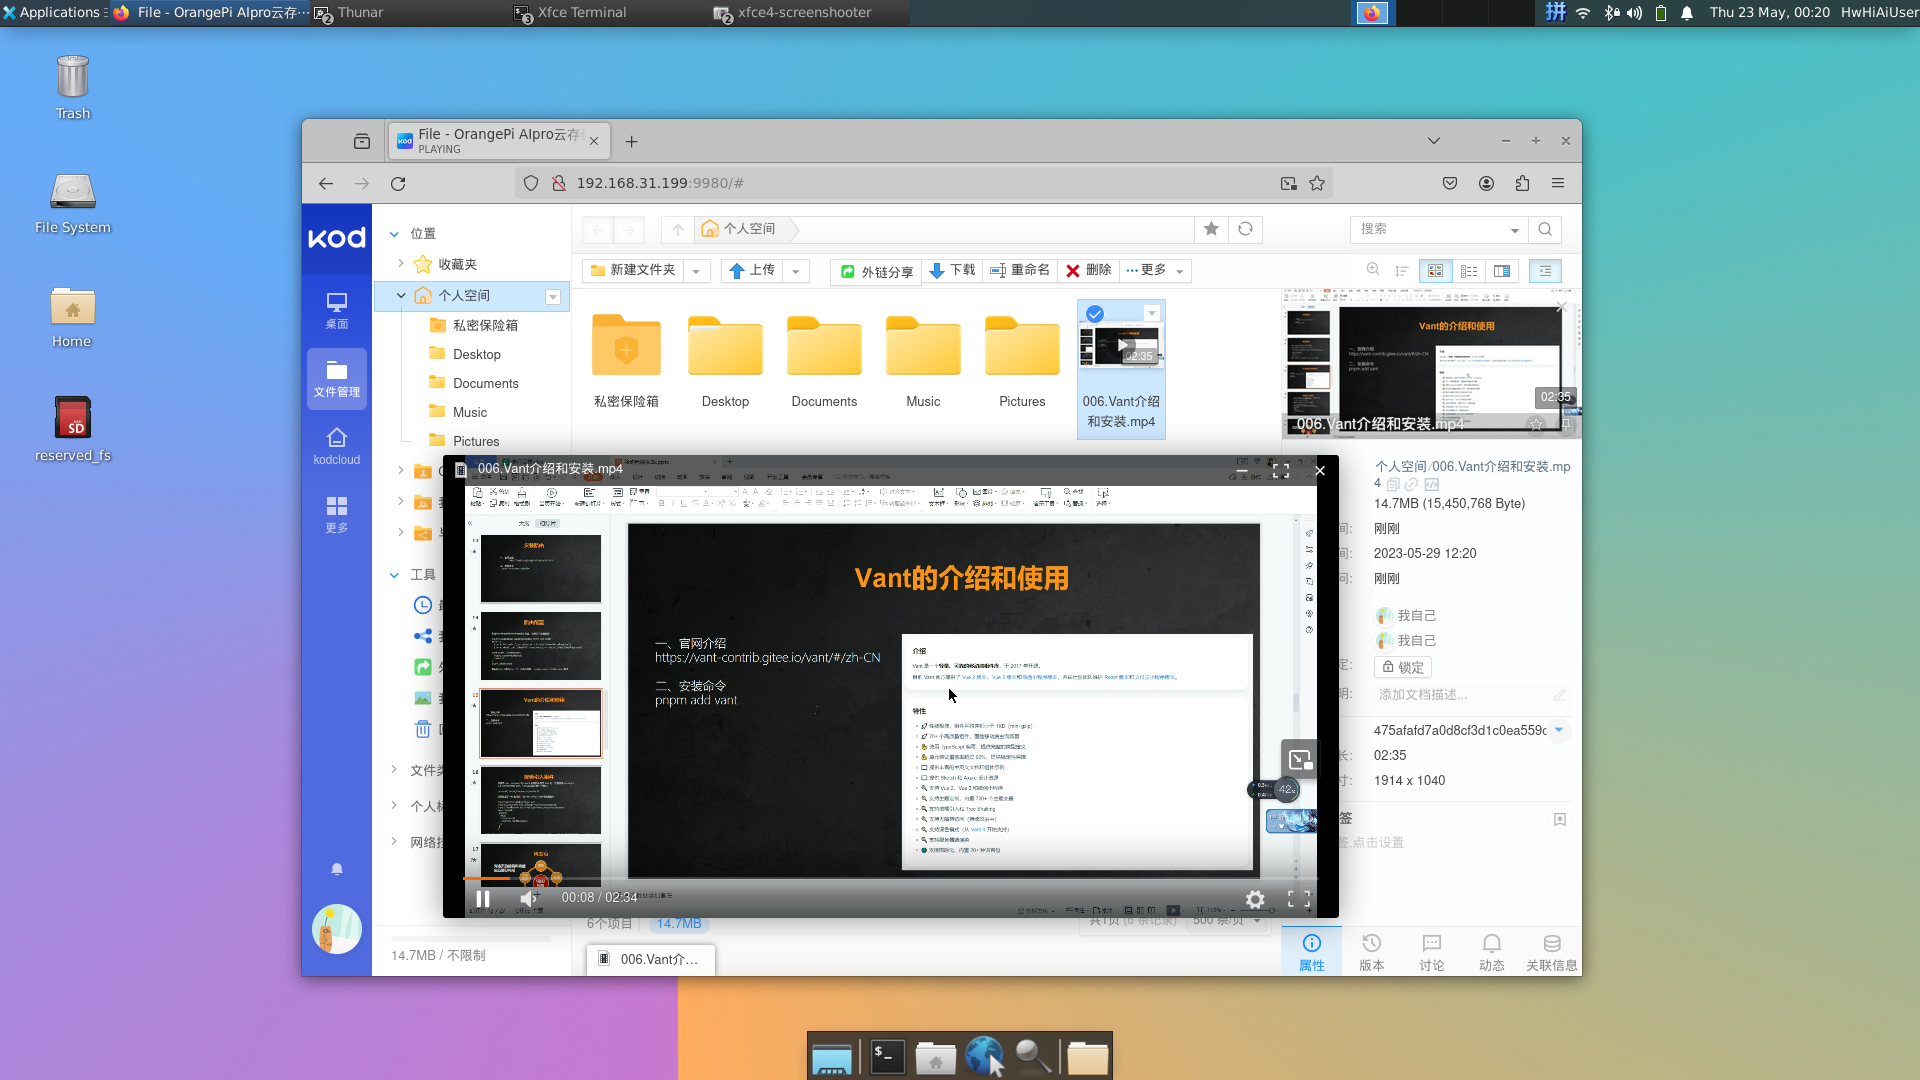Select Pictures in folder tree
Viewport: 1920px width, 1080px height.
pyautogui.click(x=476, y=441)
